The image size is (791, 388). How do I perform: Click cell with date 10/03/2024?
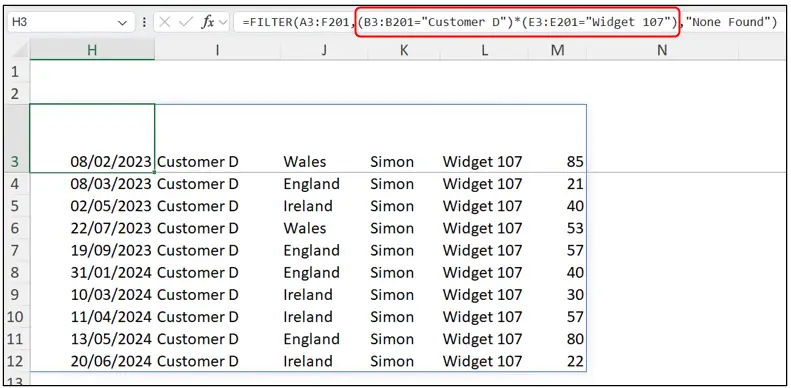92,295
